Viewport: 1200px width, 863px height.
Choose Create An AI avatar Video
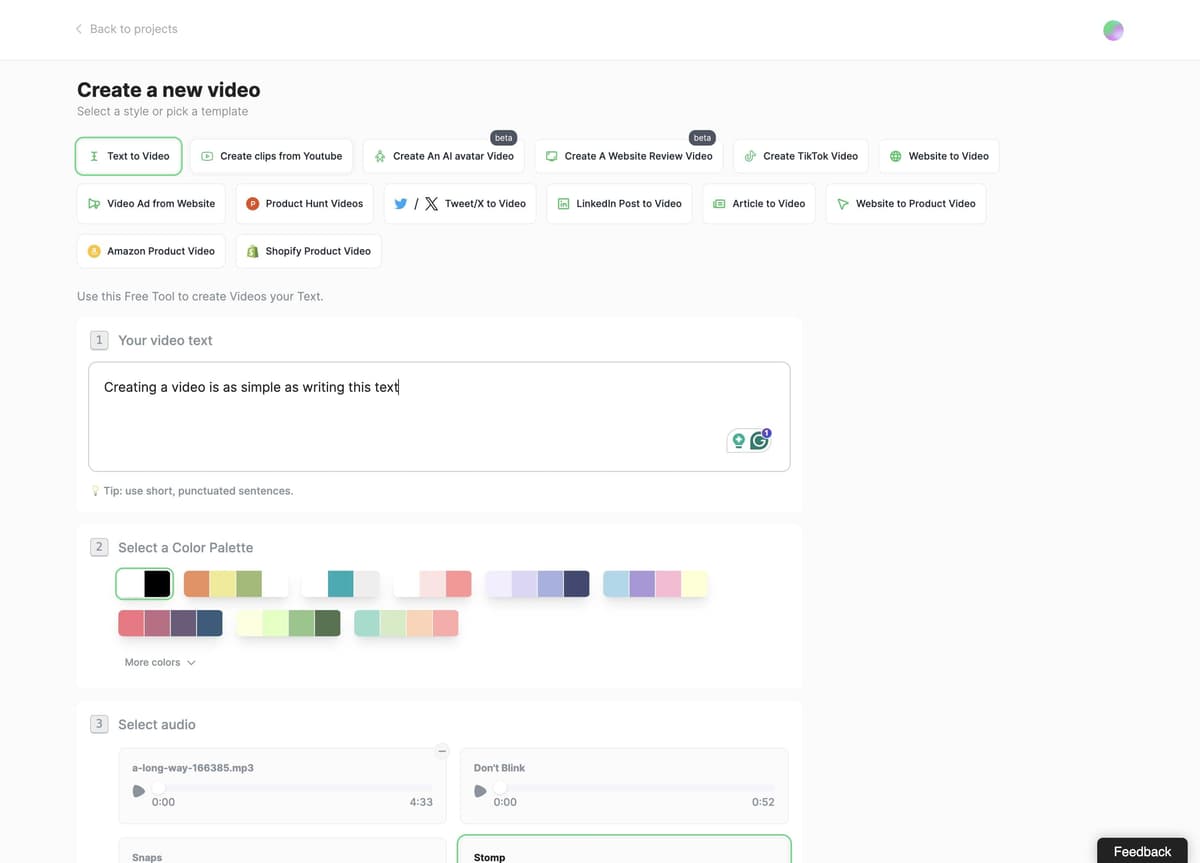(443, 156)
